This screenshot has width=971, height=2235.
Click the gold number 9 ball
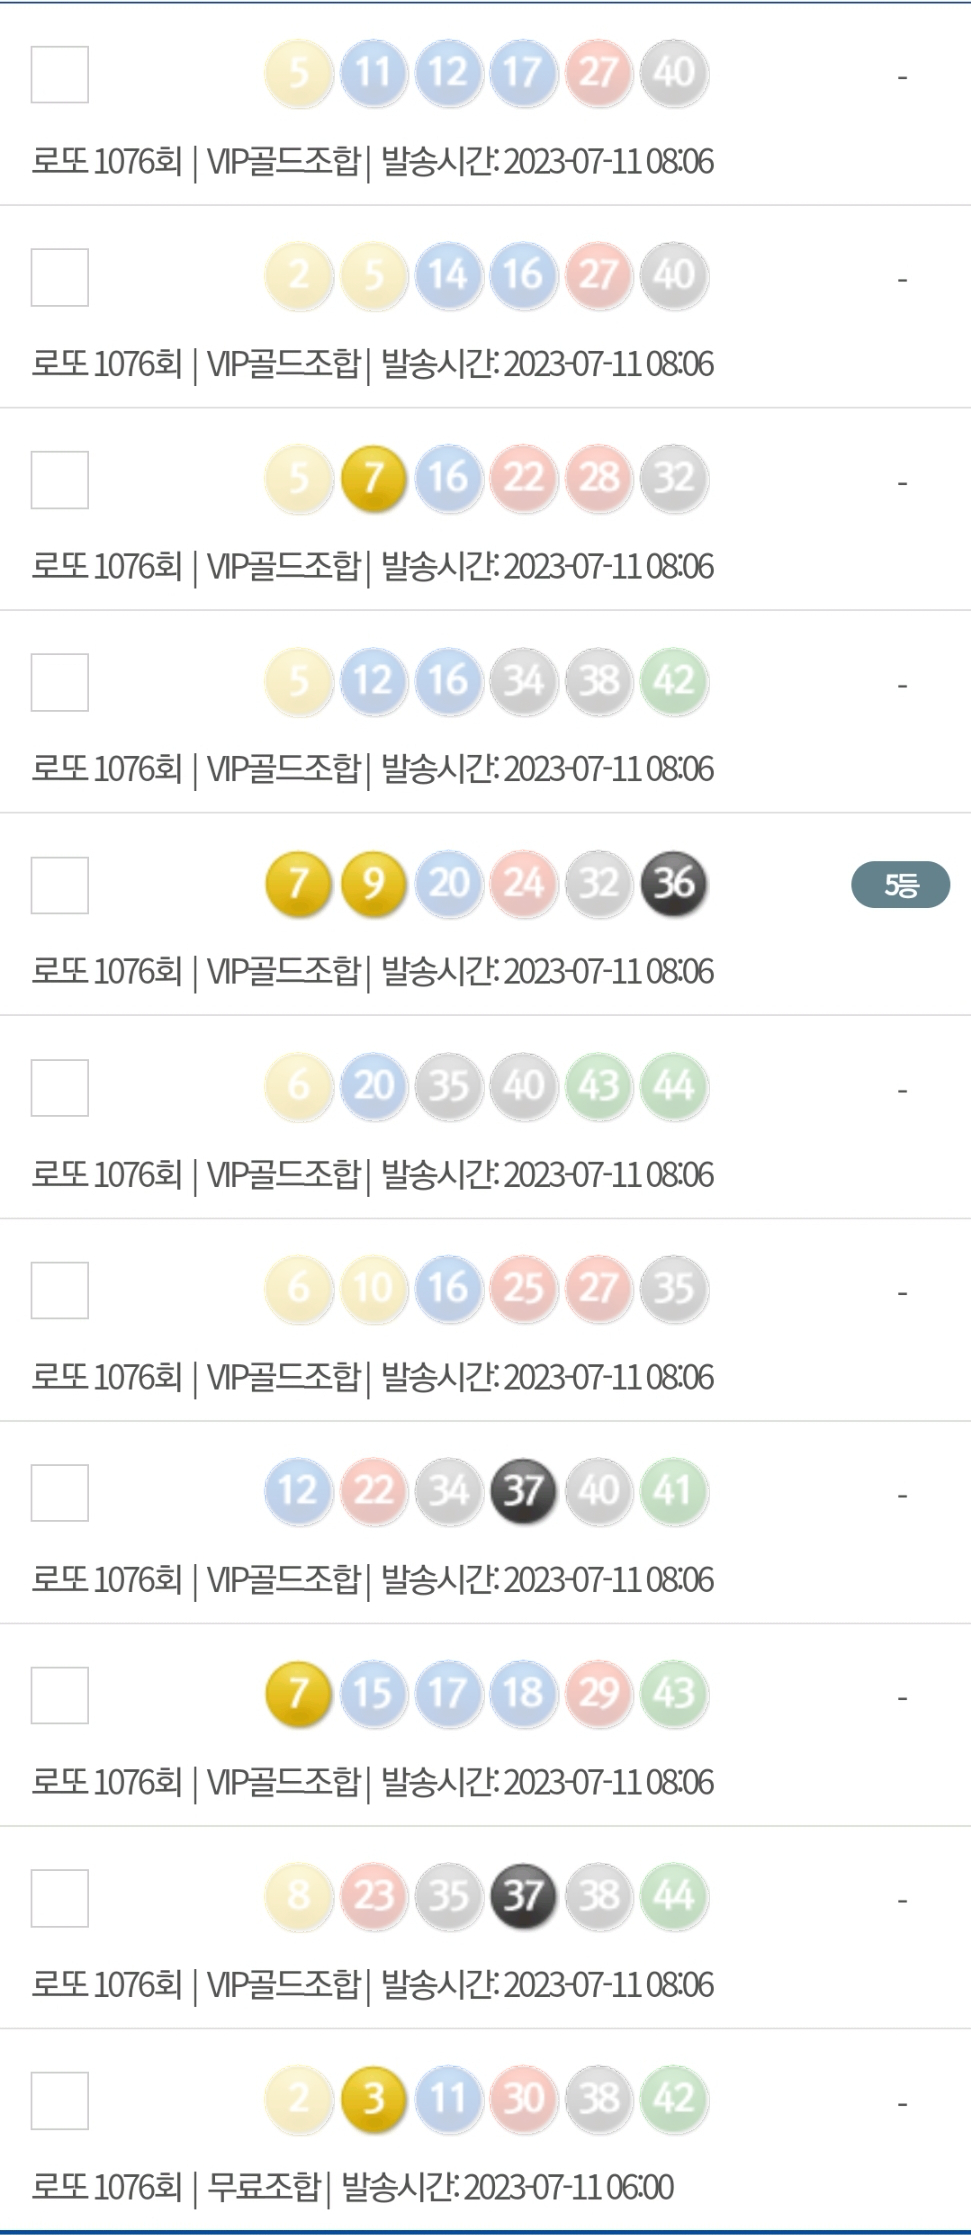373,884
